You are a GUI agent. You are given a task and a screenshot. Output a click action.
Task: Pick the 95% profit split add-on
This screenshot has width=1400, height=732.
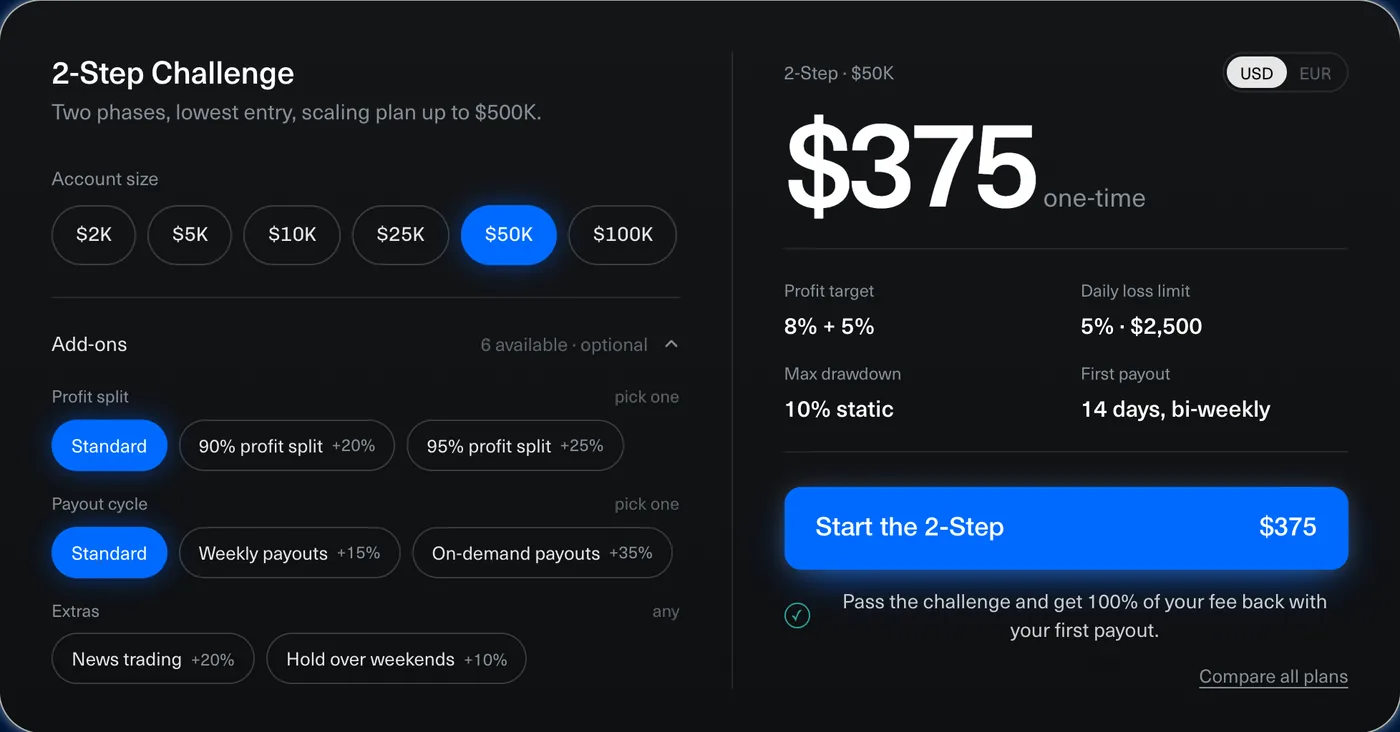tap(515, 446)
